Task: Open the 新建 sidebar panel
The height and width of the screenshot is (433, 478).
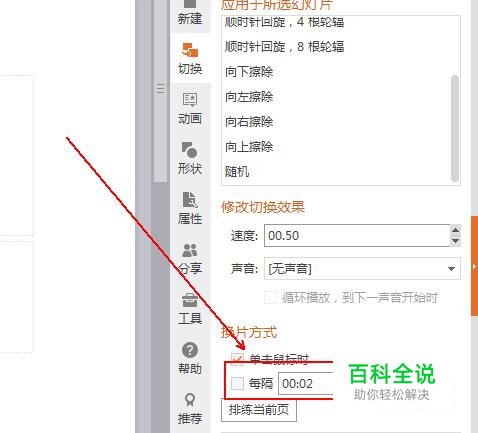Action: coord(190,13)
